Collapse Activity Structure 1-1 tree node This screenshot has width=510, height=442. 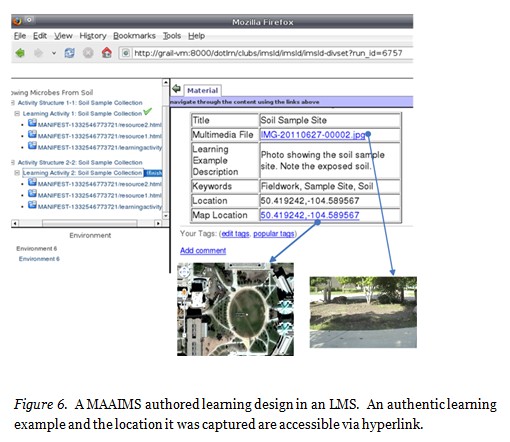pyautogui.click(x=13, y=103)
